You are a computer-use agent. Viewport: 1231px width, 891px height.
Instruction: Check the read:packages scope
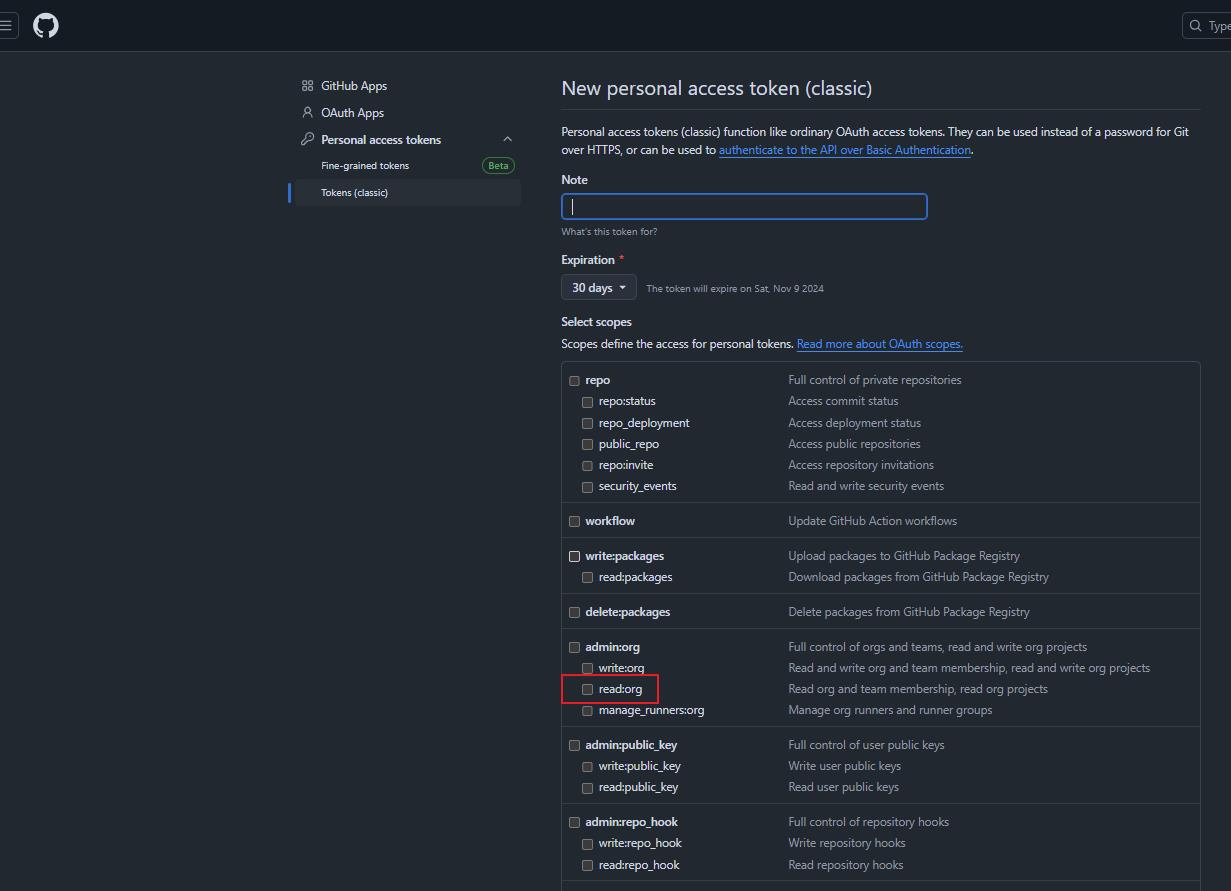[588, 578]
